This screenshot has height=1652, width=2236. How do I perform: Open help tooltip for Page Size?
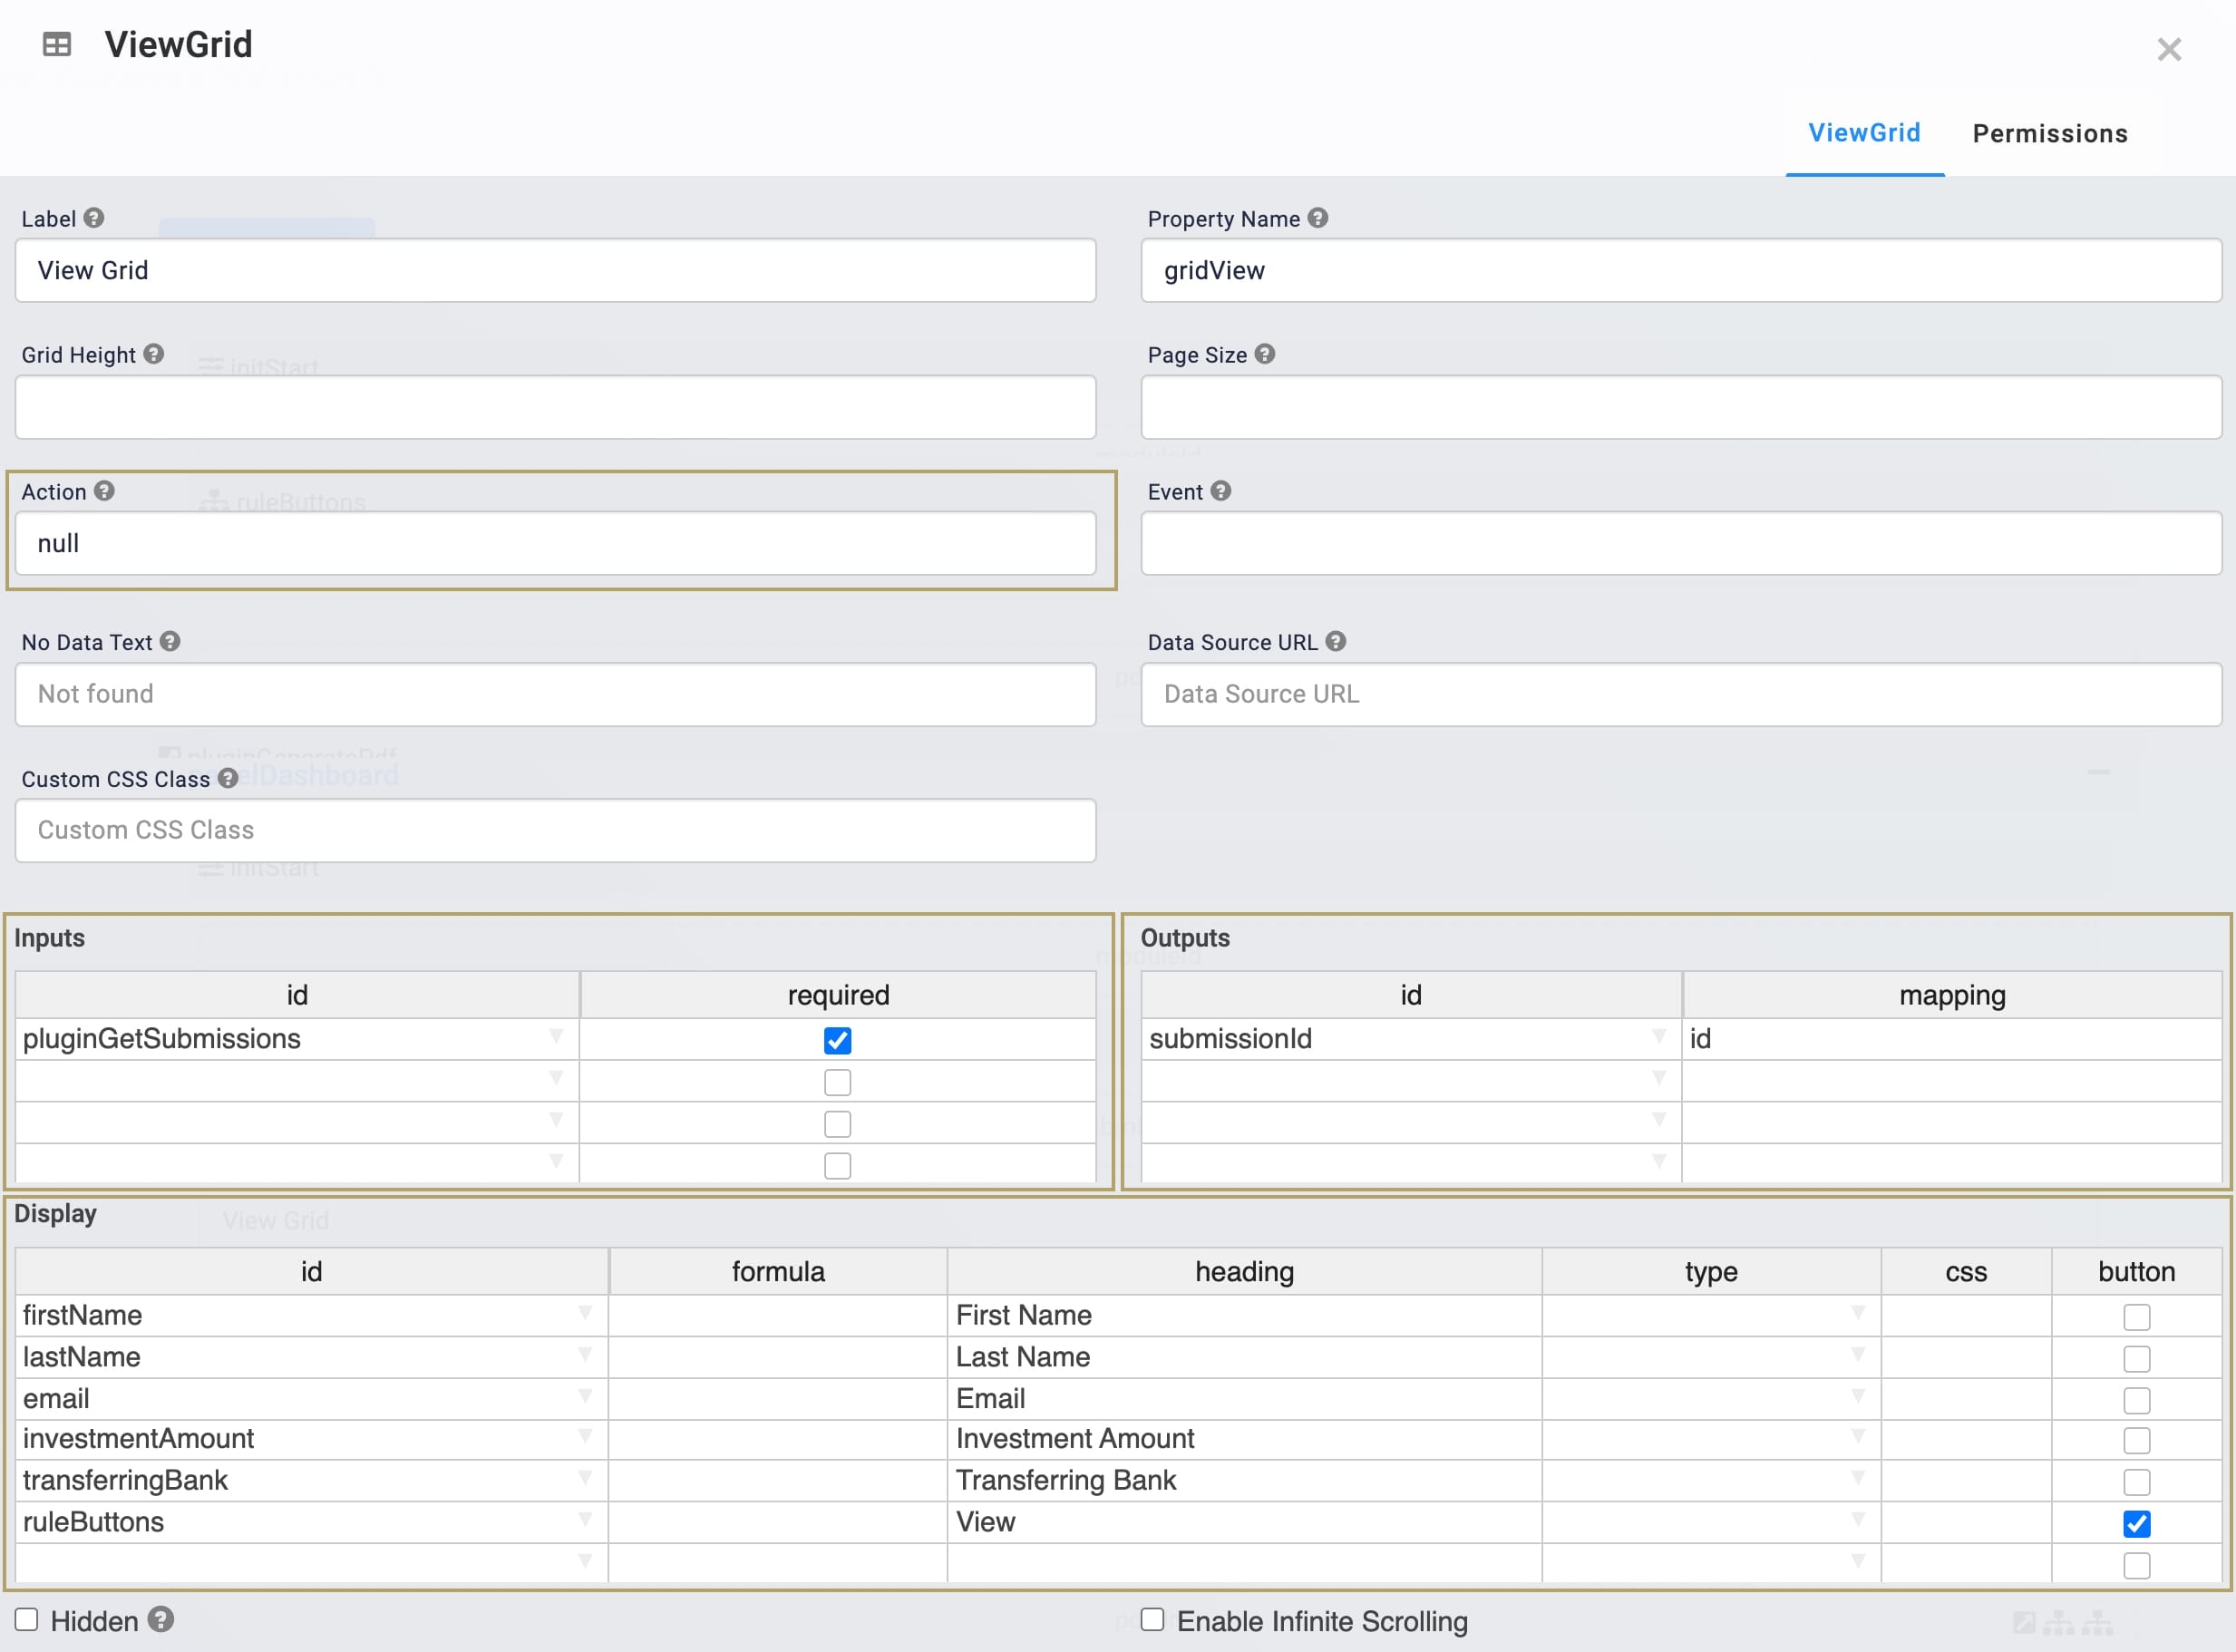(x=1265, y=354)
